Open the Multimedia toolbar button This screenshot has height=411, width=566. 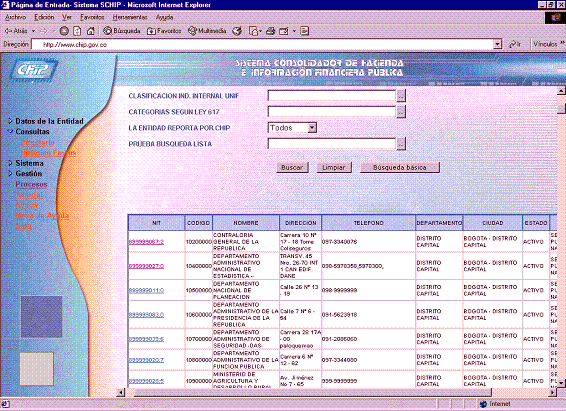pyautogui.click(x=207, y=31)
